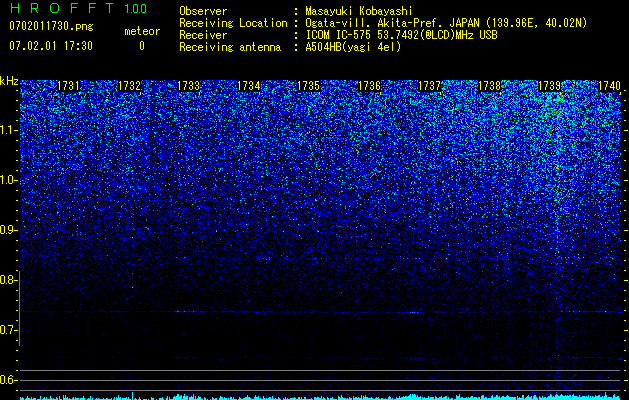
Task: Click the 1740 time marker
Action: click(609, 86)
